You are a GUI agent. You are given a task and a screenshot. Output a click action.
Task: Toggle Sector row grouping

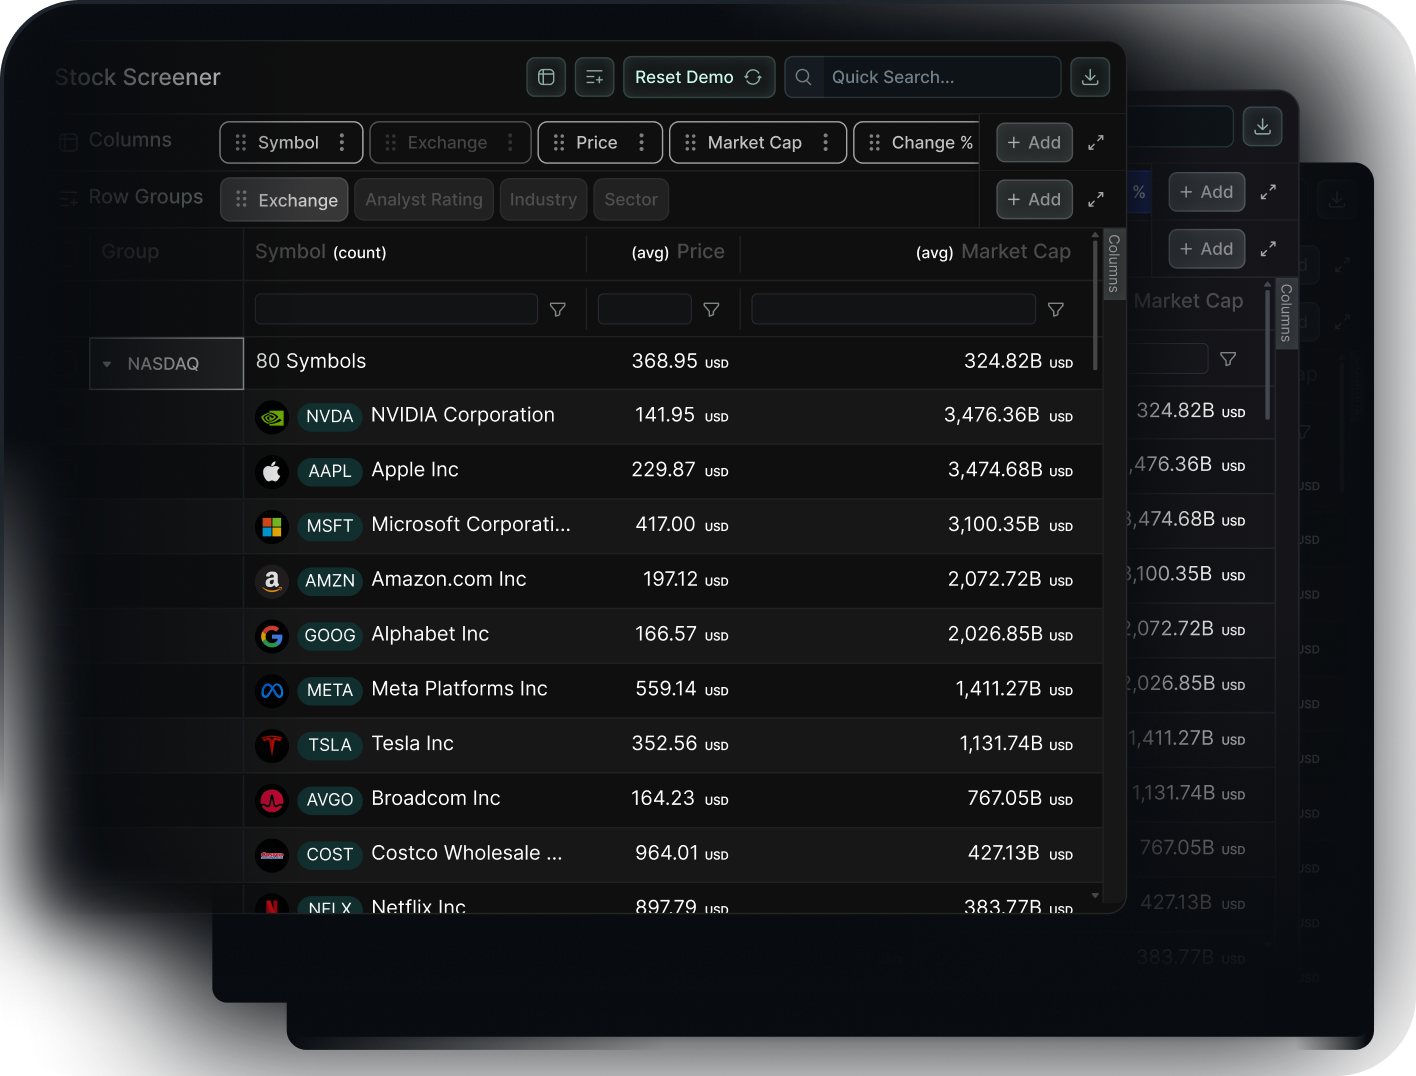click(631, 199)
